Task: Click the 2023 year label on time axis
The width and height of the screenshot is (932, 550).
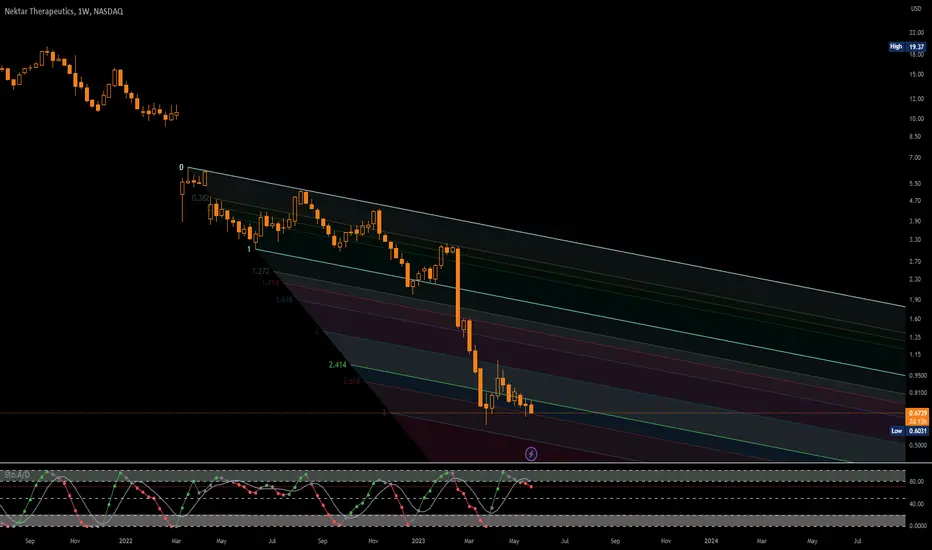Action: pyautogui.click(x=418, y=541)
